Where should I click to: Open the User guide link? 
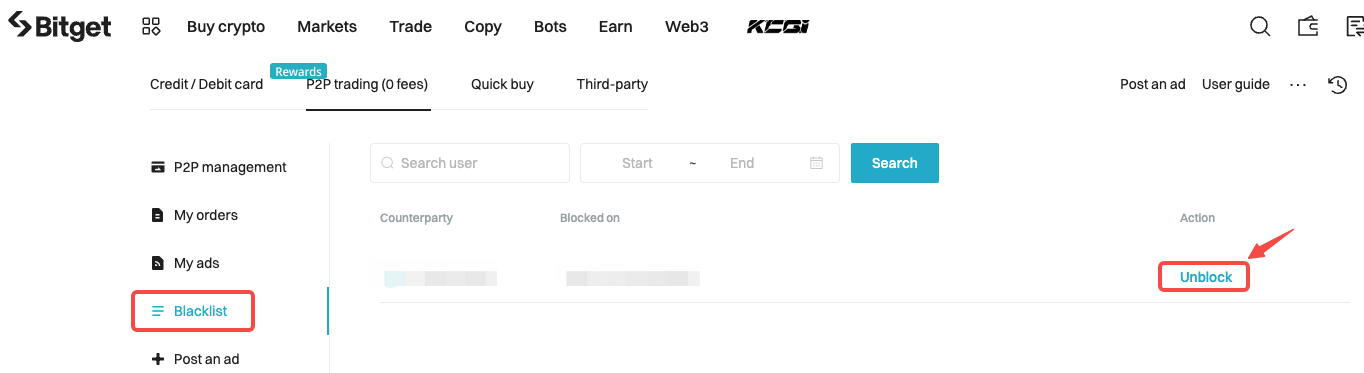pyautogui.click(x=1236, y=84)
